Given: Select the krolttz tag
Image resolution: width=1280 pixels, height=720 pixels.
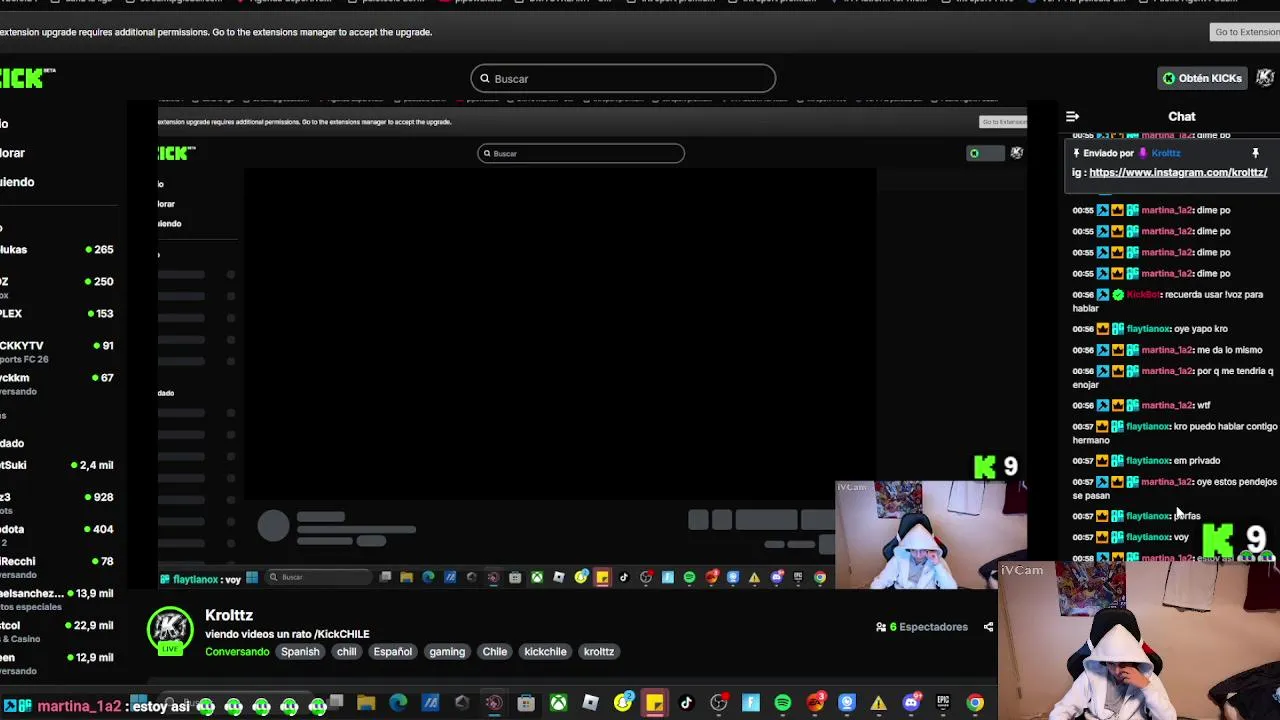Looking at the screenshot, I should point(598,652).
